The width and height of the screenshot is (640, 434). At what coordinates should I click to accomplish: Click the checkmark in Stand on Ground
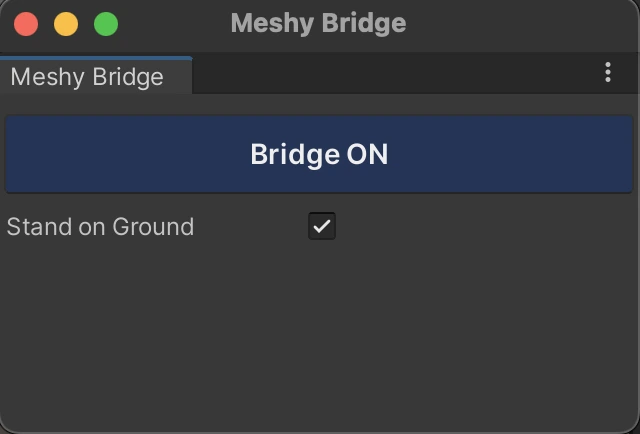(322, 226)
